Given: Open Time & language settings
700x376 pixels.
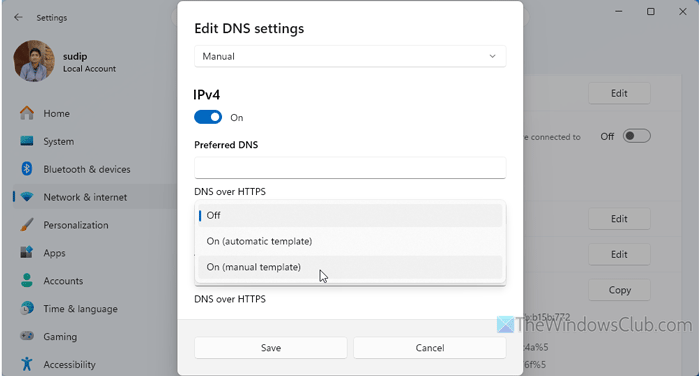Looking at the screenshot, I should point(80,309).
